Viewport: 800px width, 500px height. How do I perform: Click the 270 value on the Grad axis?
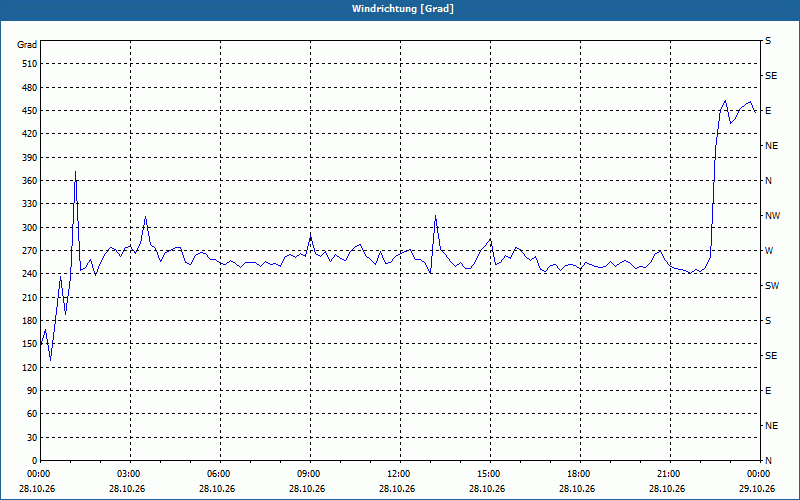point(29,251)
